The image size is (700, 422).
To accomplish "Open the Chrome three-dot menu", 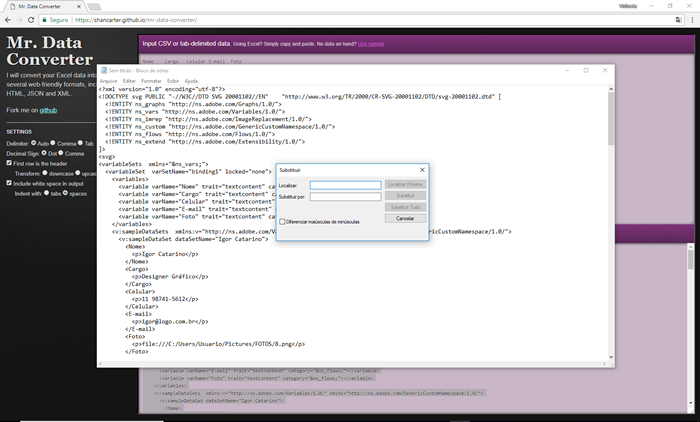I will [692, 20].
